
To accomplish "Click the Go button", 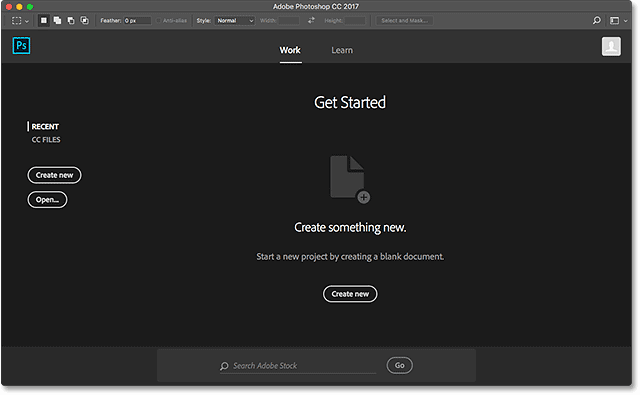I will coord(400,365).
